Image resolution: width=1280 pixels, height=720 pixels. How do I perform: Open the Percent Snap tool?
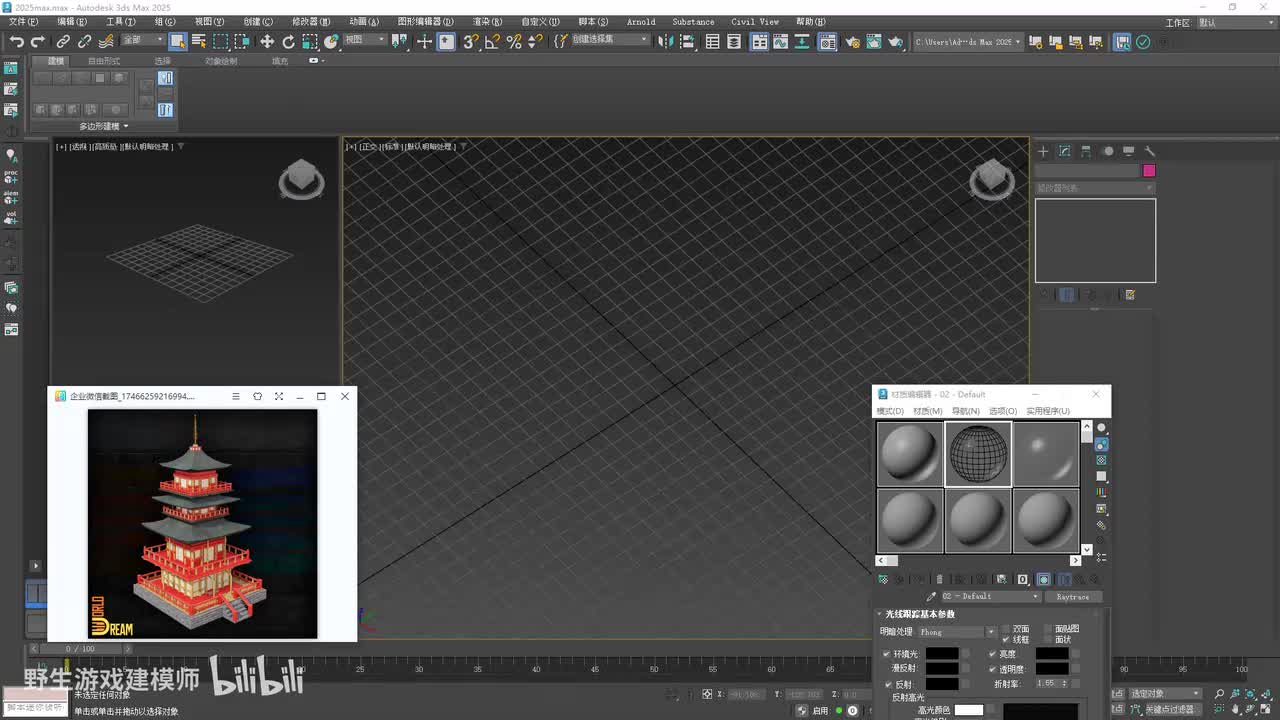(514, 42)
